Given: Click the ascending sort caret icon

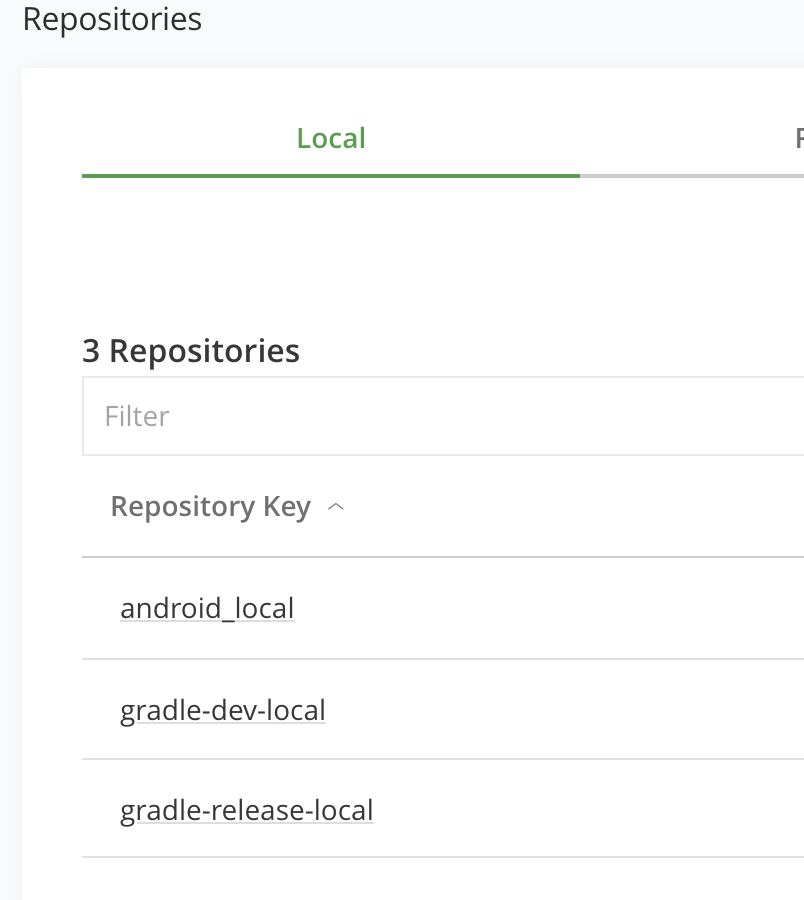Looking at the screenshot, I should [x=337, y=508].
